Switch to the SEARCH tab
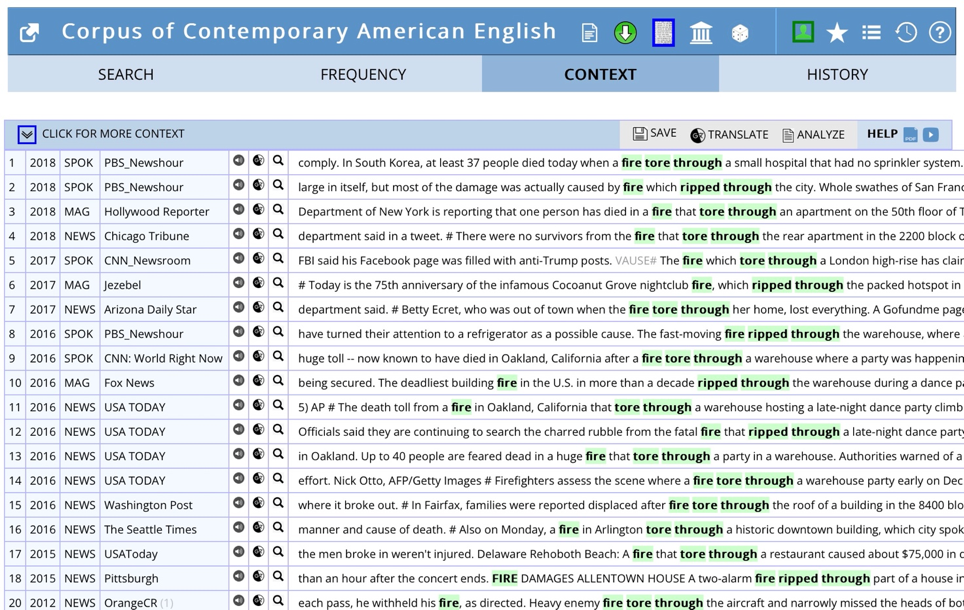Image resolution: width=964 pixels, height=610 pixels. click(x=126, y=74)
